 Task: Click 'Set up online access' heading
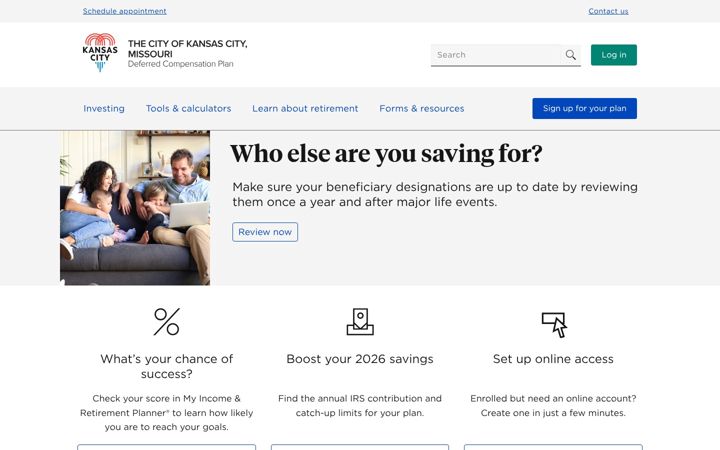553,359
